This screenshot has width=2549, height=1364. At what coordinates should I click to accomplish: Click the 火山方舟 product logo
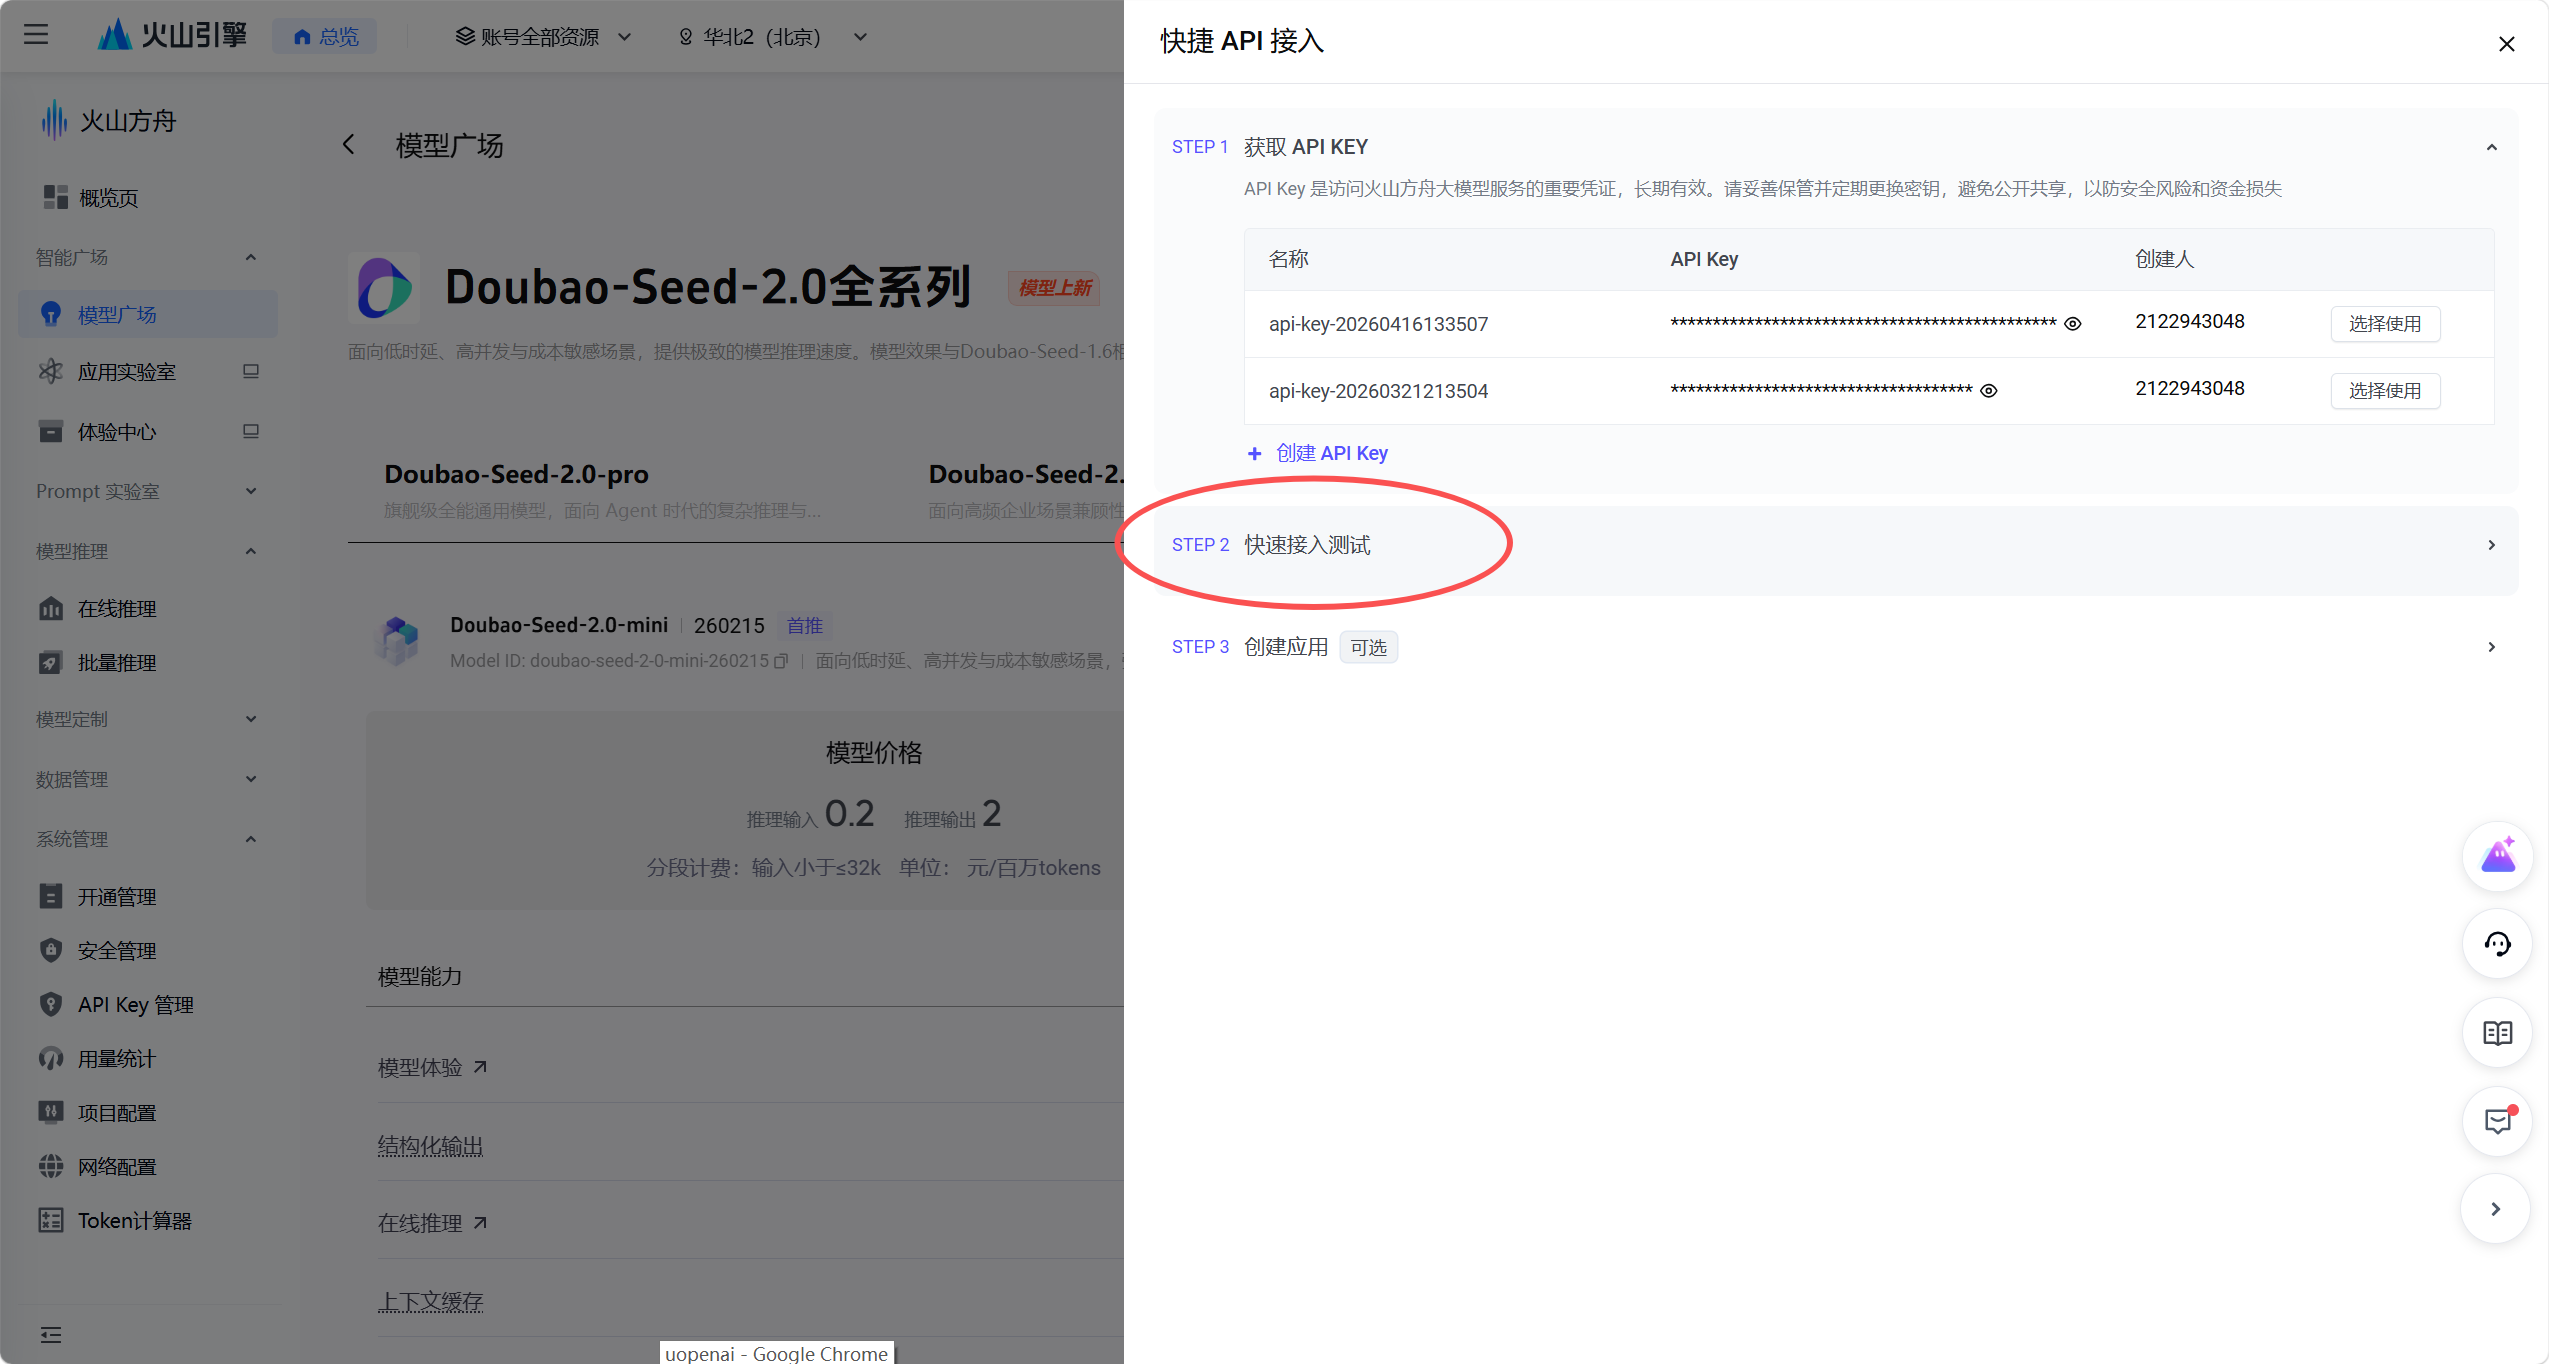(107, 121)
